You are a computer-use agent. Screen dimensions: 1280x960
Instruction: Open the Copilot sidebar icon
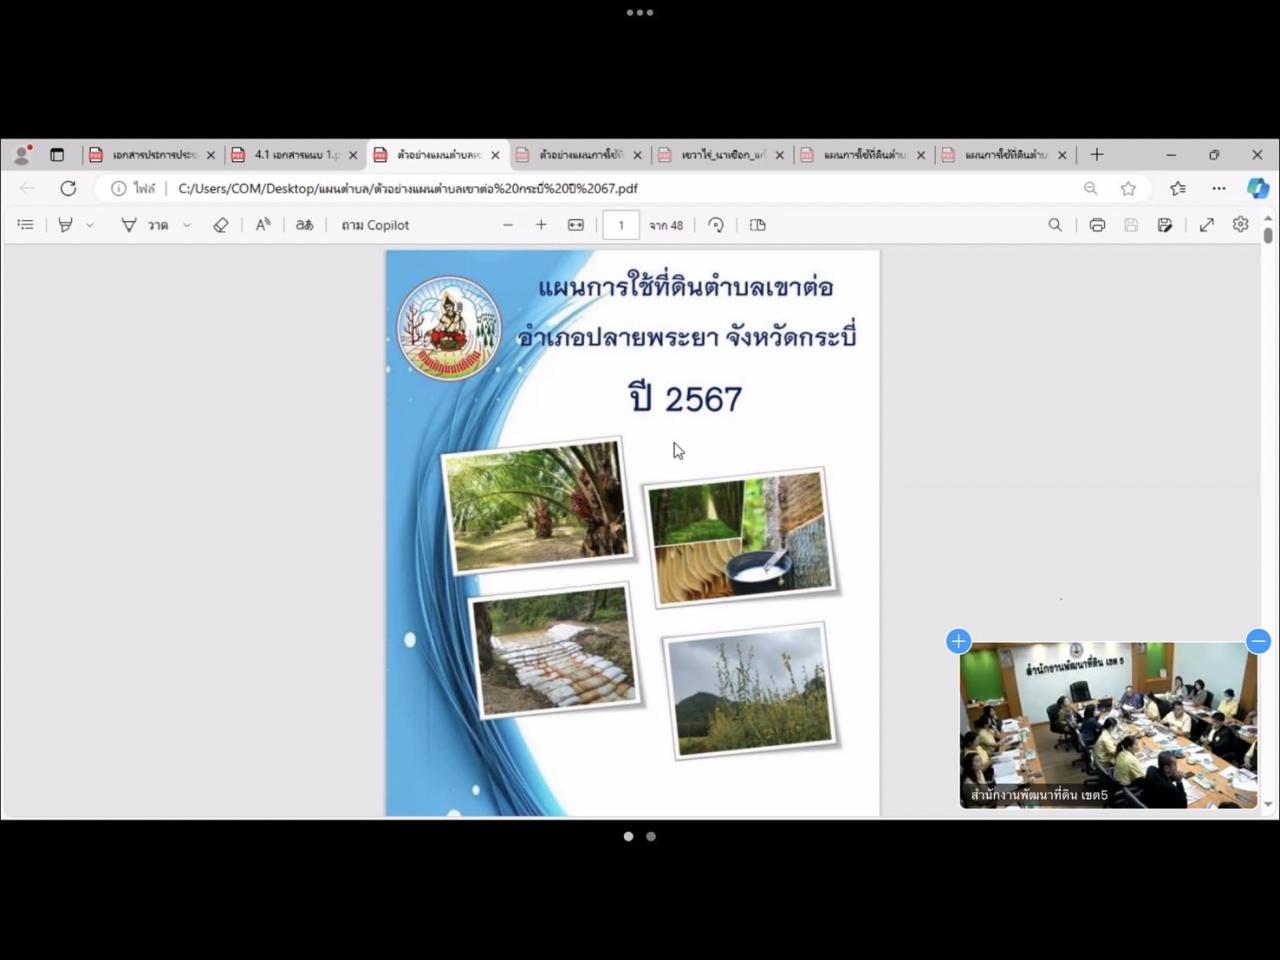click(x=1257, y=188)
